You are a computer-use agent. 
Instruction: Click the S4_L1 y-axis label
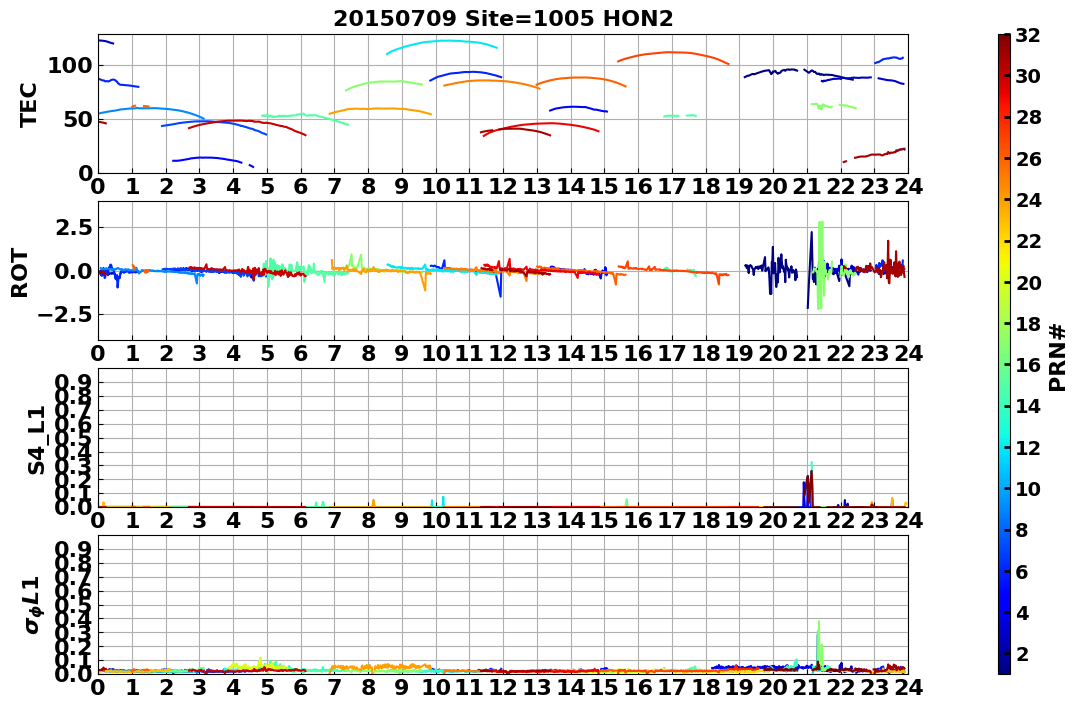tap(36, 440)
